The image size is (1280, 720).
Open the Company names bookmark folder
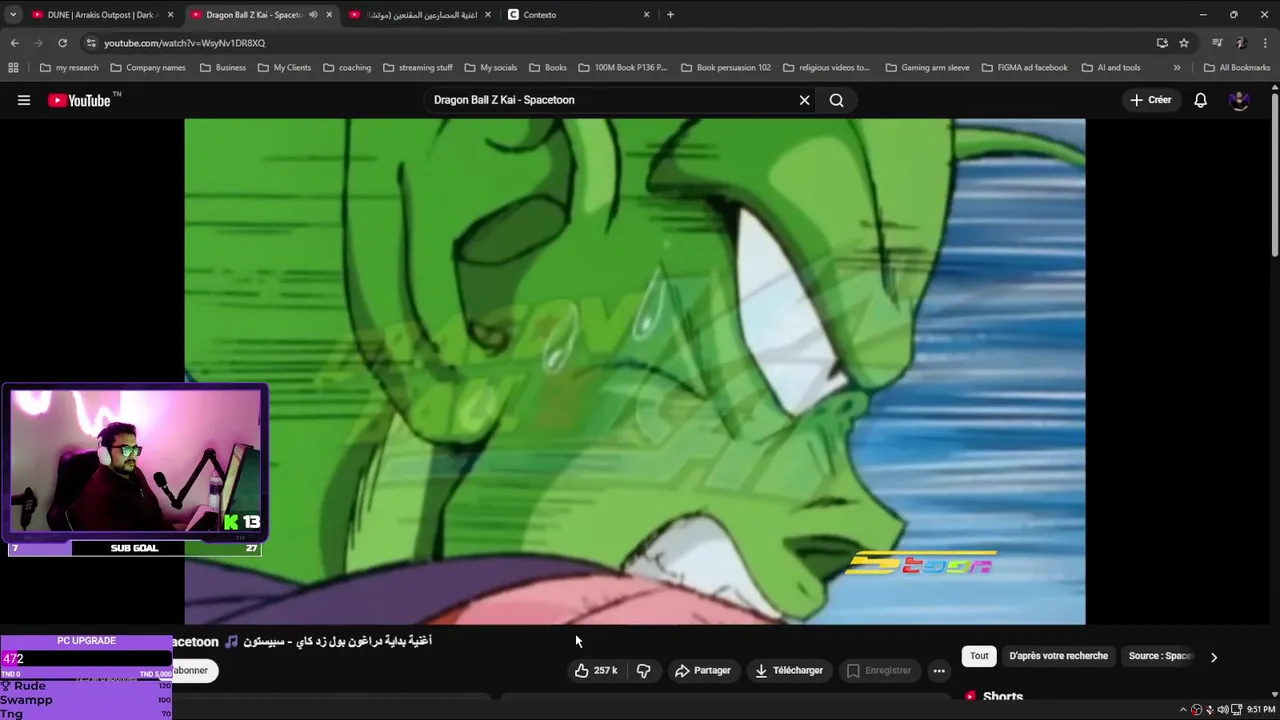click(148, 68)
